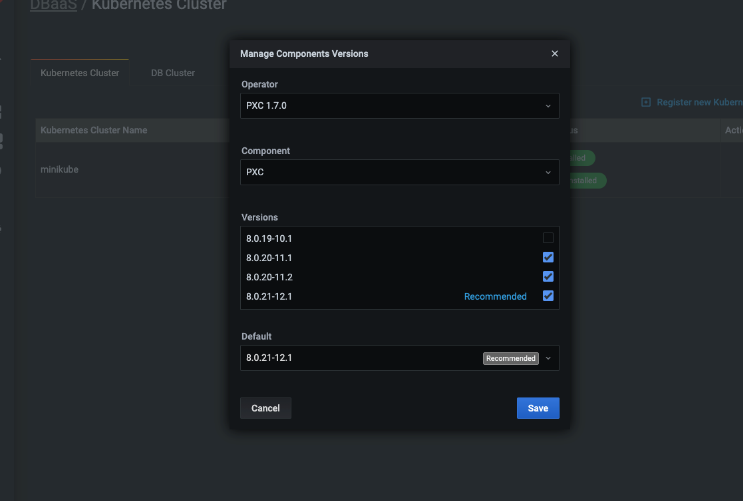This screenshot has height=501, width=743.
Task: Select version text 8.0.20-11.2
Action: click(x=269, y=277)
